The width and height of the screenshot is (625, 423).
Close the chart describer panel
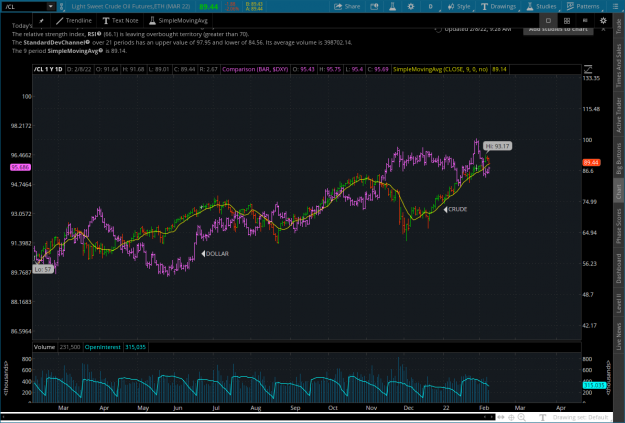(x=603, y=29)
